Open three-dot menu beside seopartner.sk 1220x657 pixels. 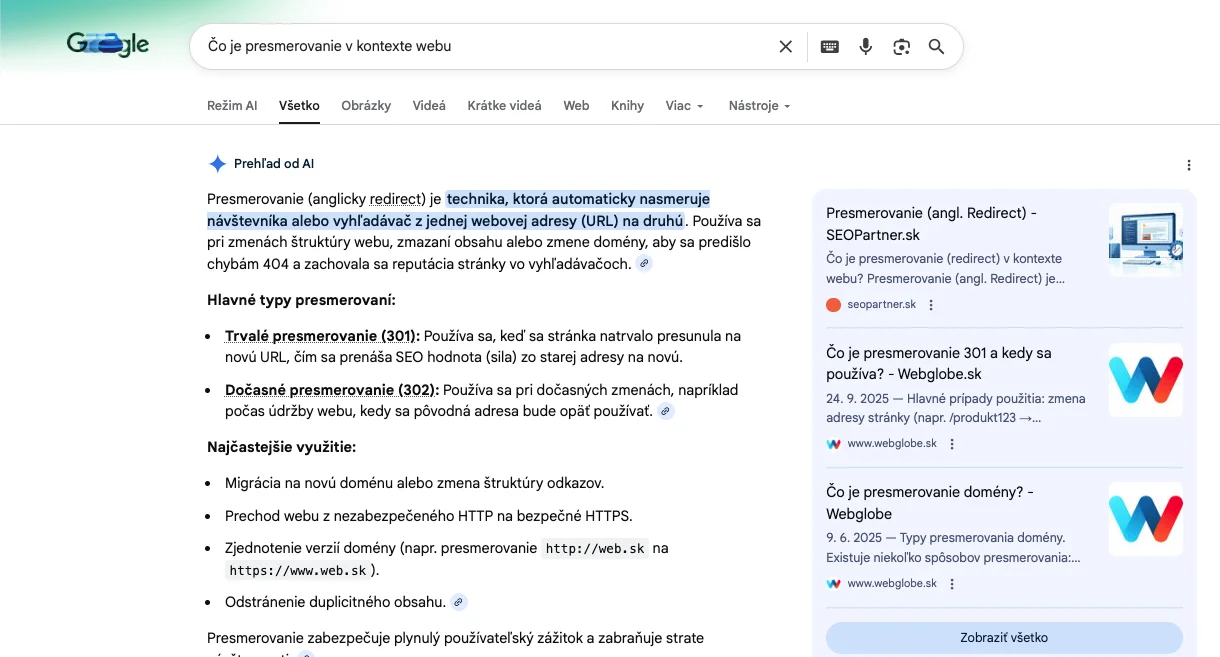click(x=931, y=305)
